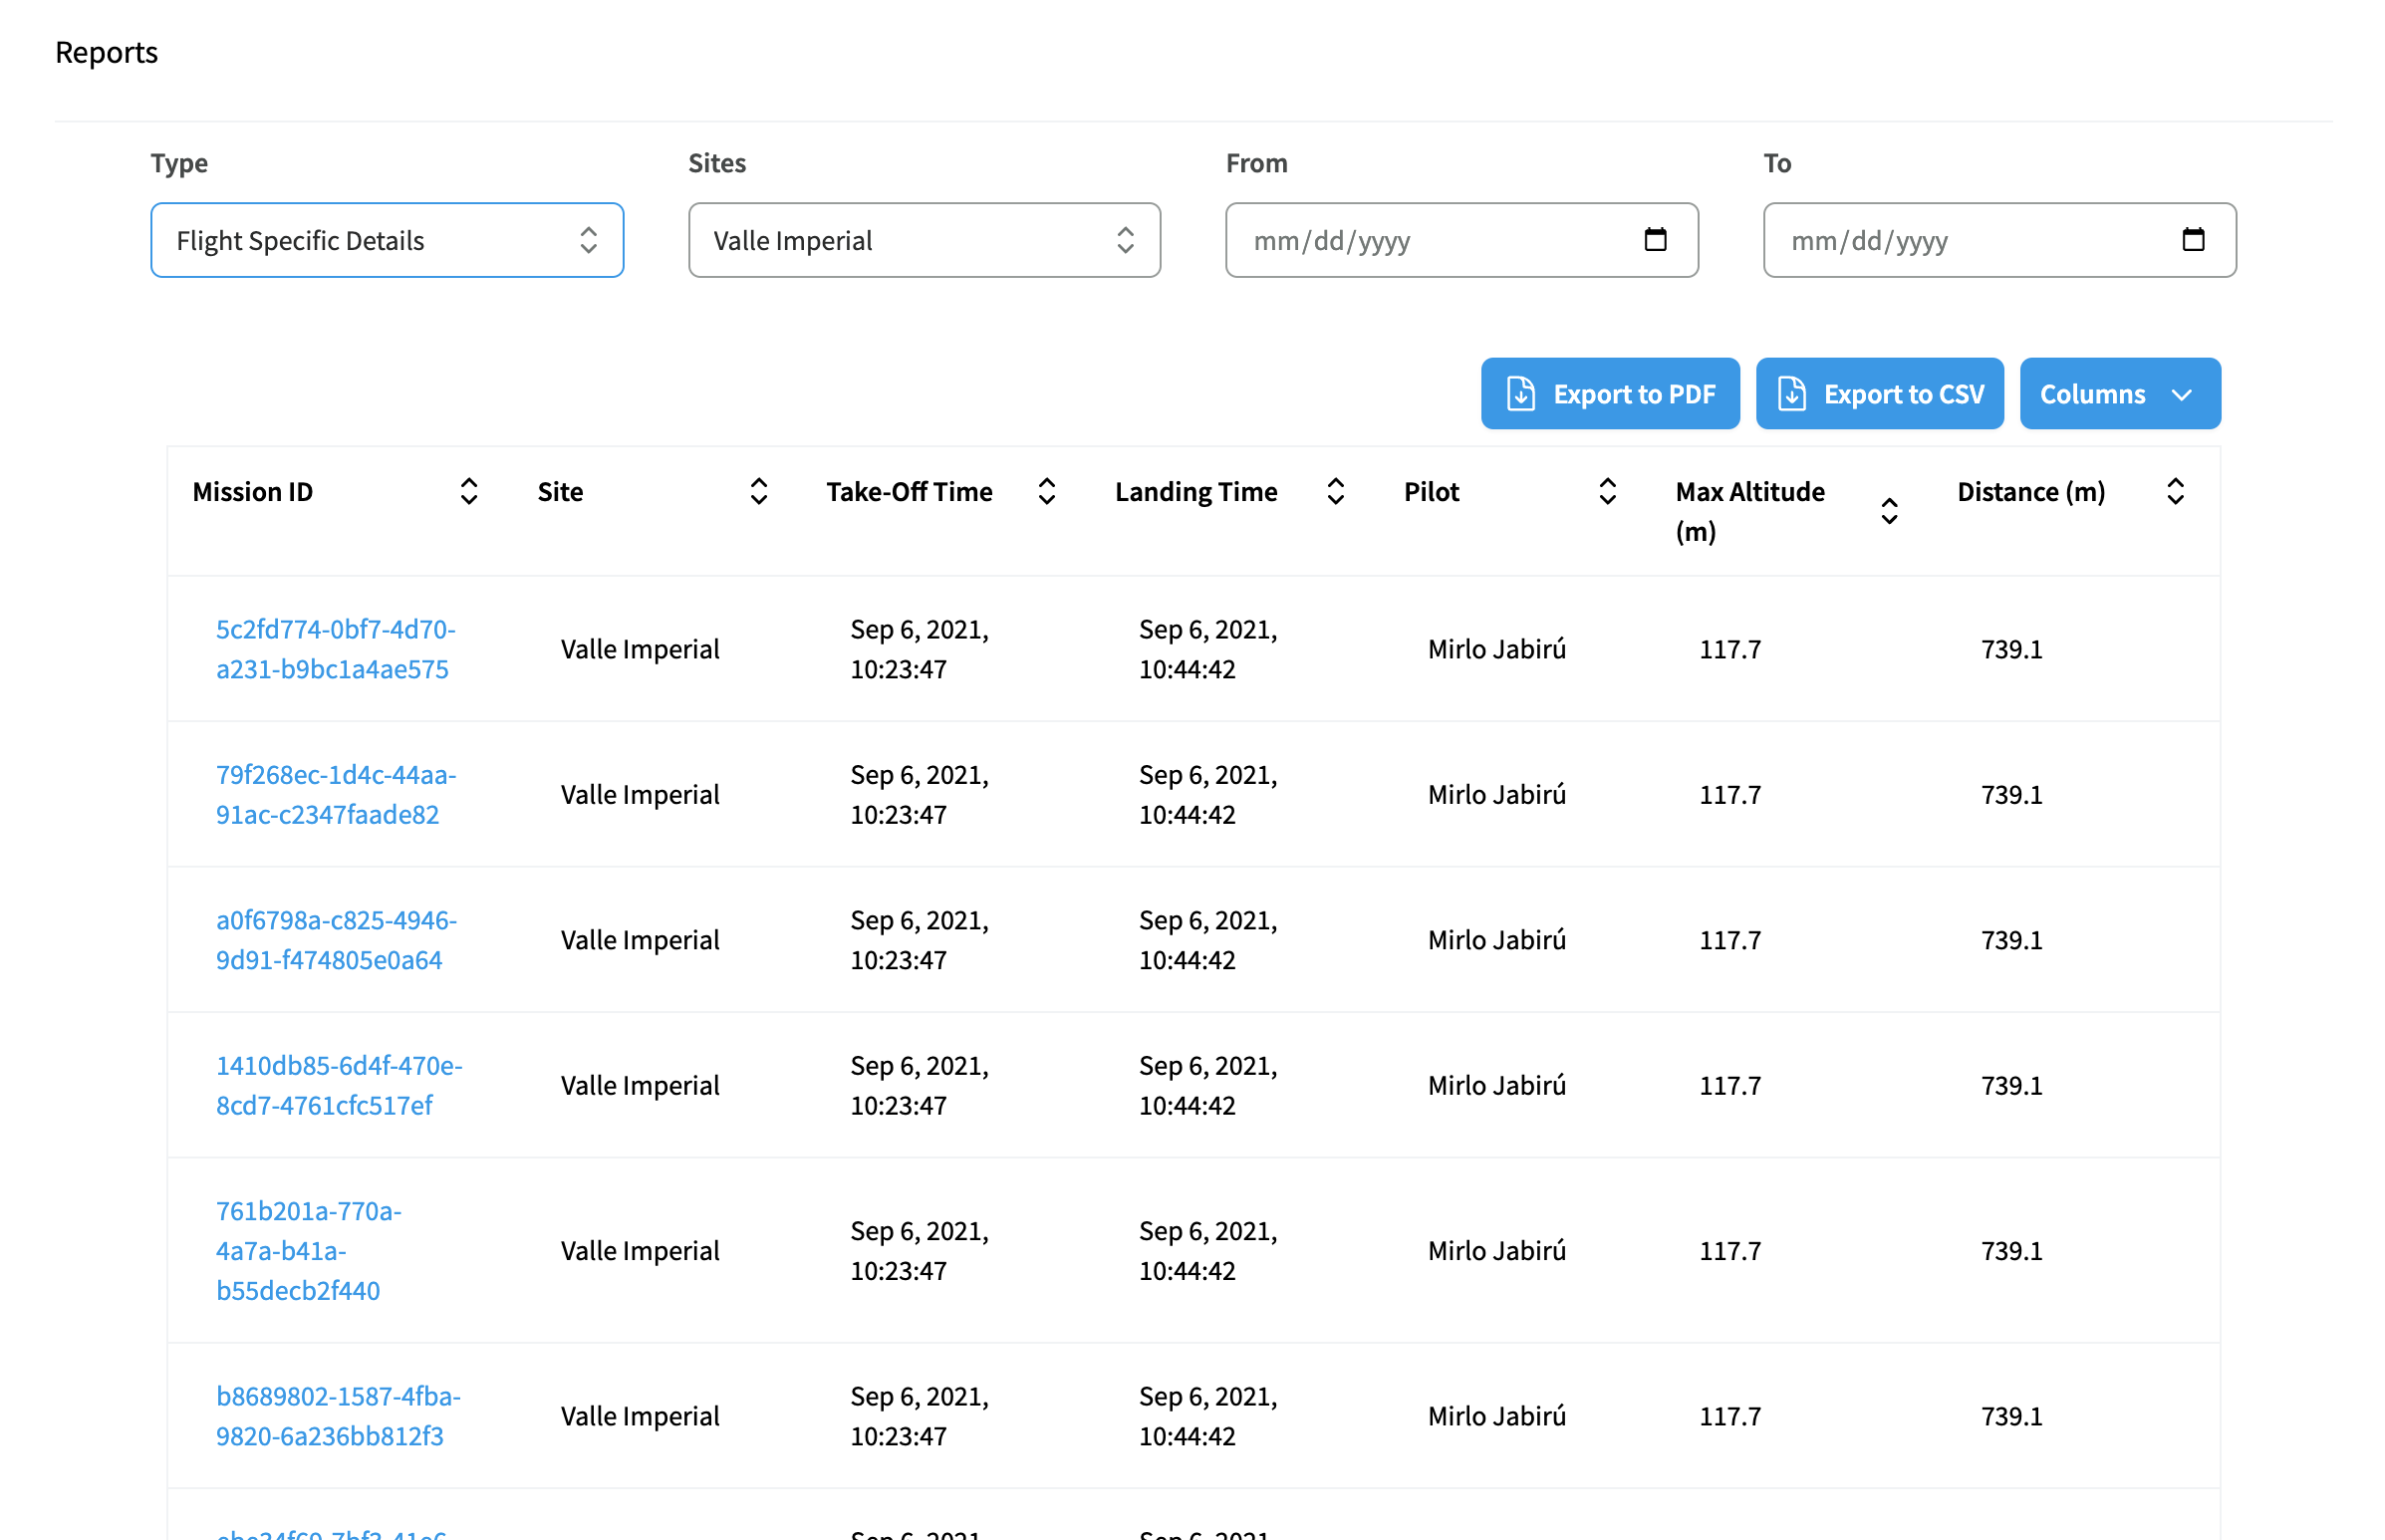Open the From date calendar picker icon

pyautogui.click(x=1655, y=239)
